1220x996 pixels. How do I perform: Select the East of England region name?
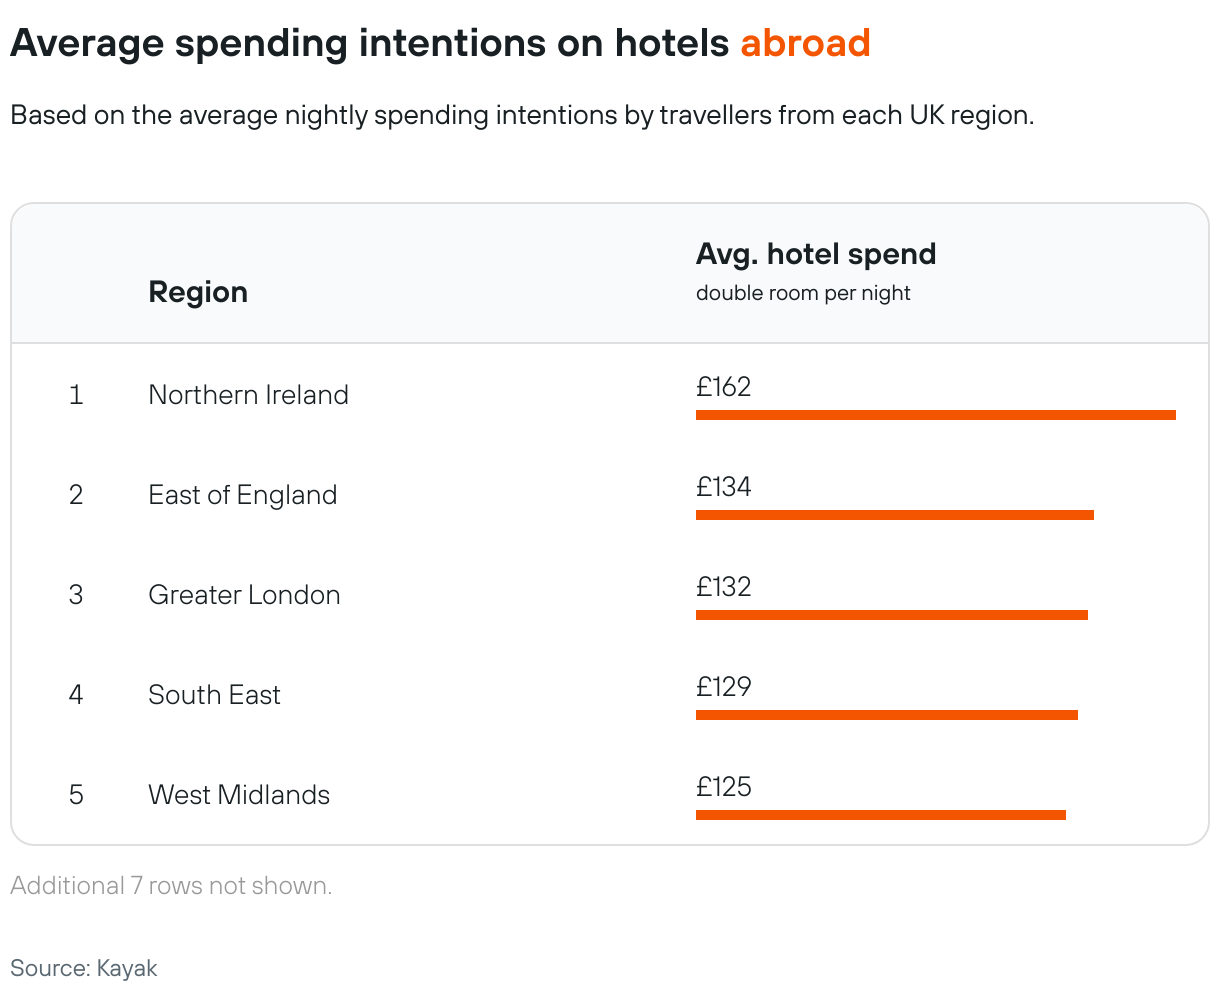[242, 495]
